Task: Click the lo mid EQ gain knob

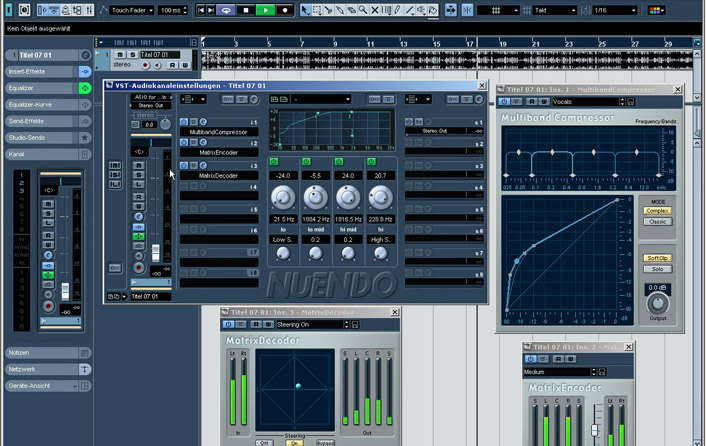Action: (x=315, y=197)
